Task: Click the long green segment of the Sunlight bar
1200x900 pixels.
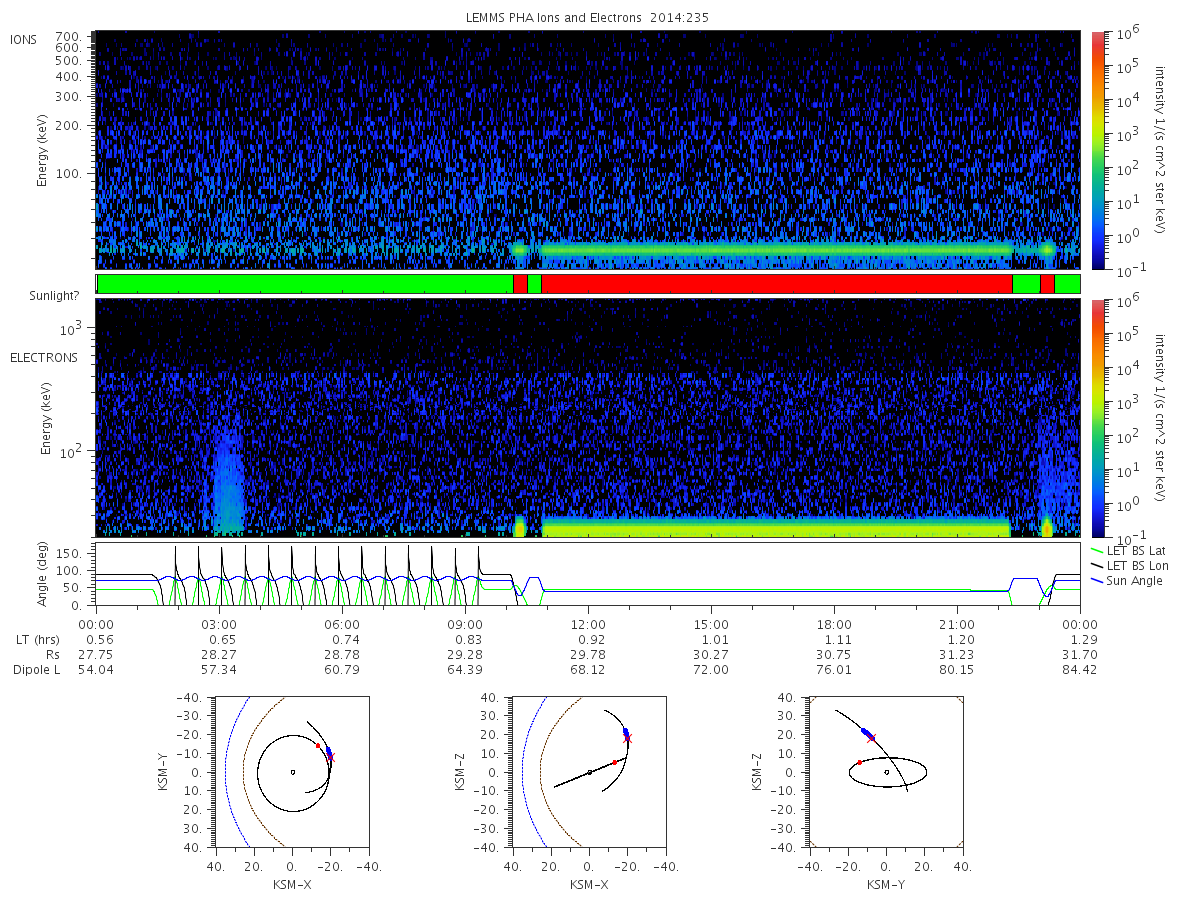Action: tap(305, 284)
